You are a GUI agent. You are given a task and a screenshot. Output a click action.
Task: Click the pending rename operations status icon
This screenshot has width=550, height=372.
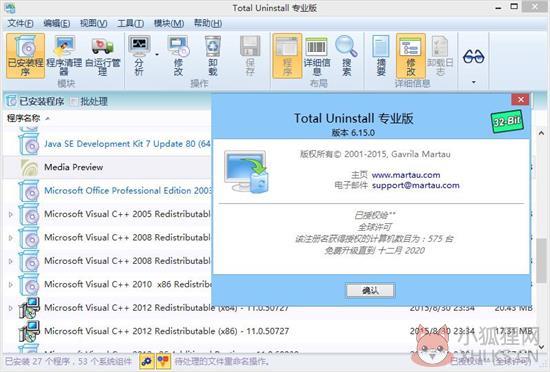pos(163,361)
